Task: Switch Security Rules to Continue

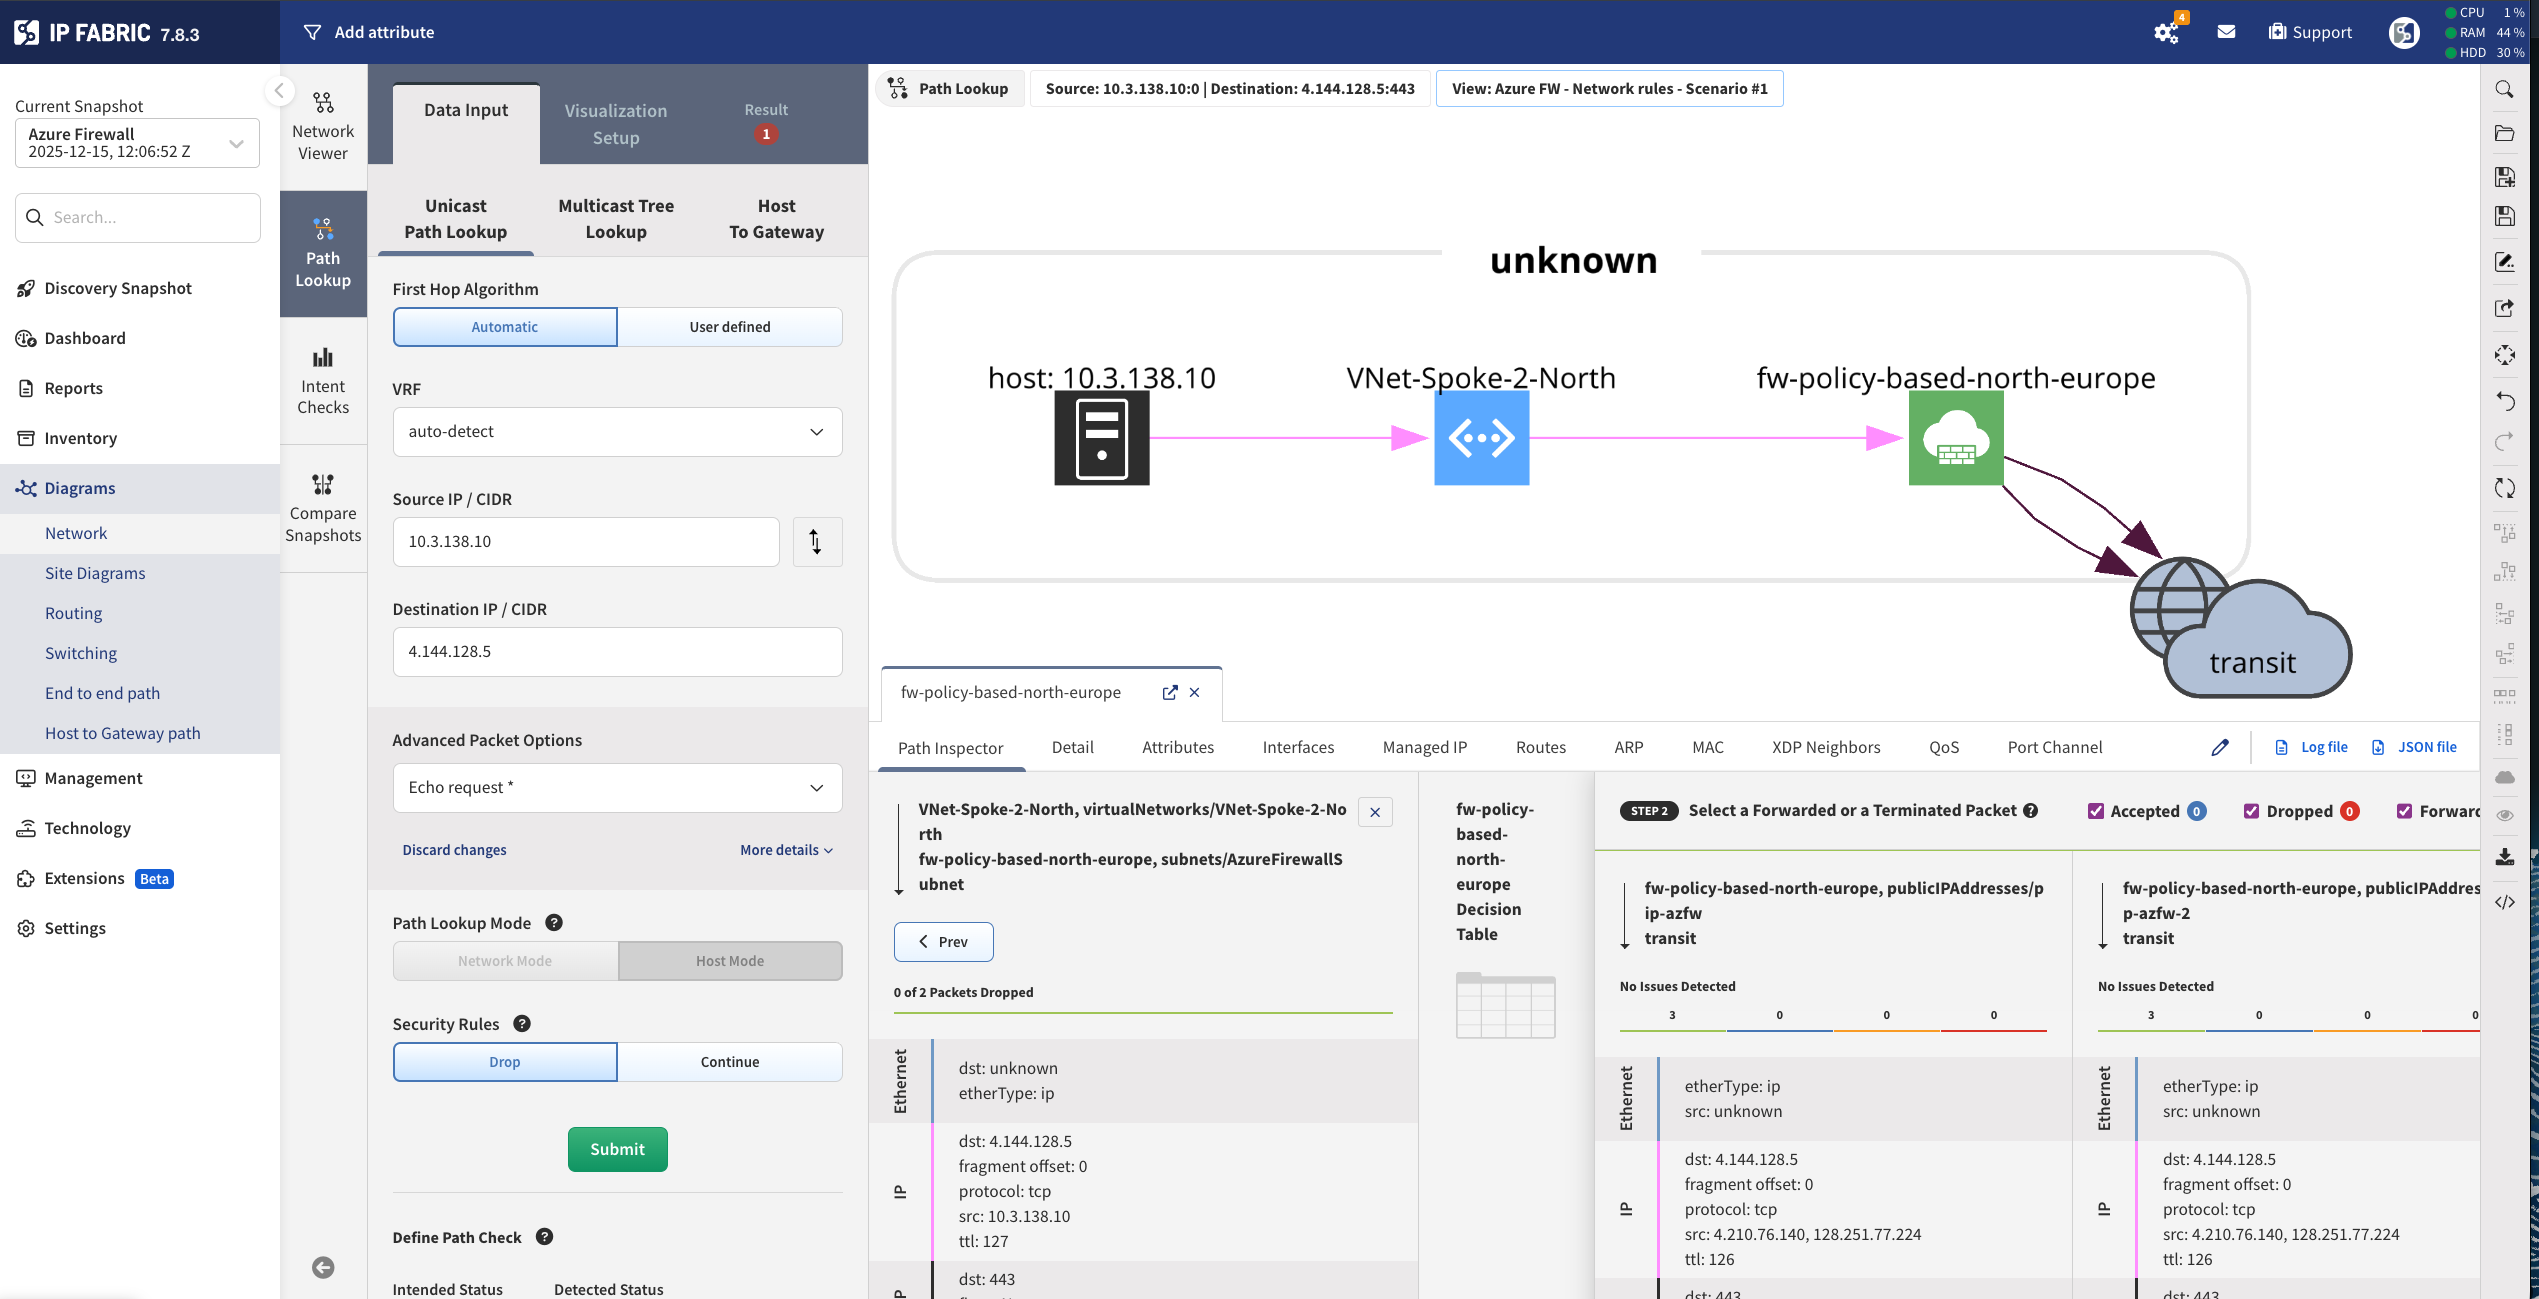Action: click(x=729, y=1061)
